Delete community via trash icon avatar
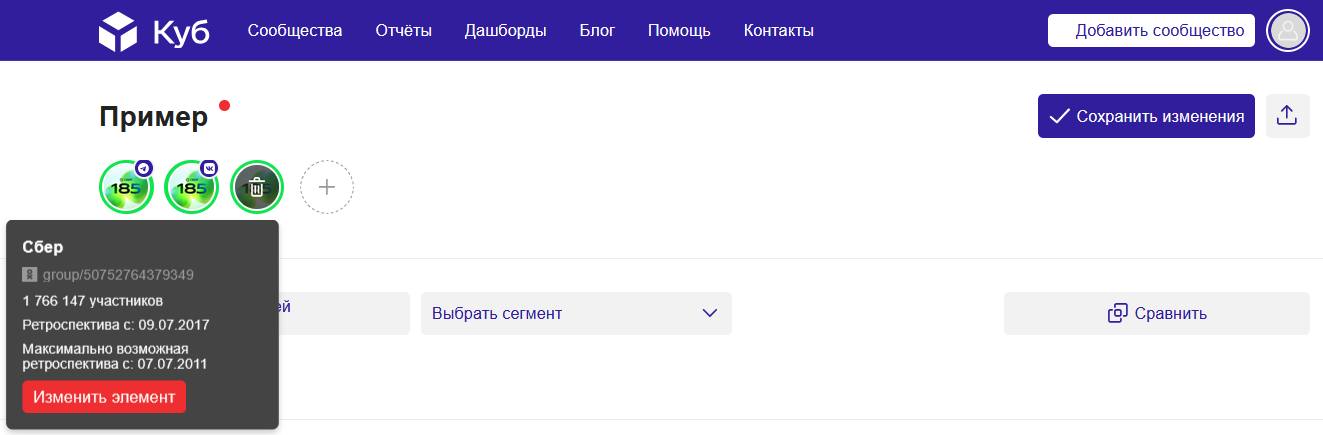The width and height of the screenshot is (1323, 435). tap(257, 187)
